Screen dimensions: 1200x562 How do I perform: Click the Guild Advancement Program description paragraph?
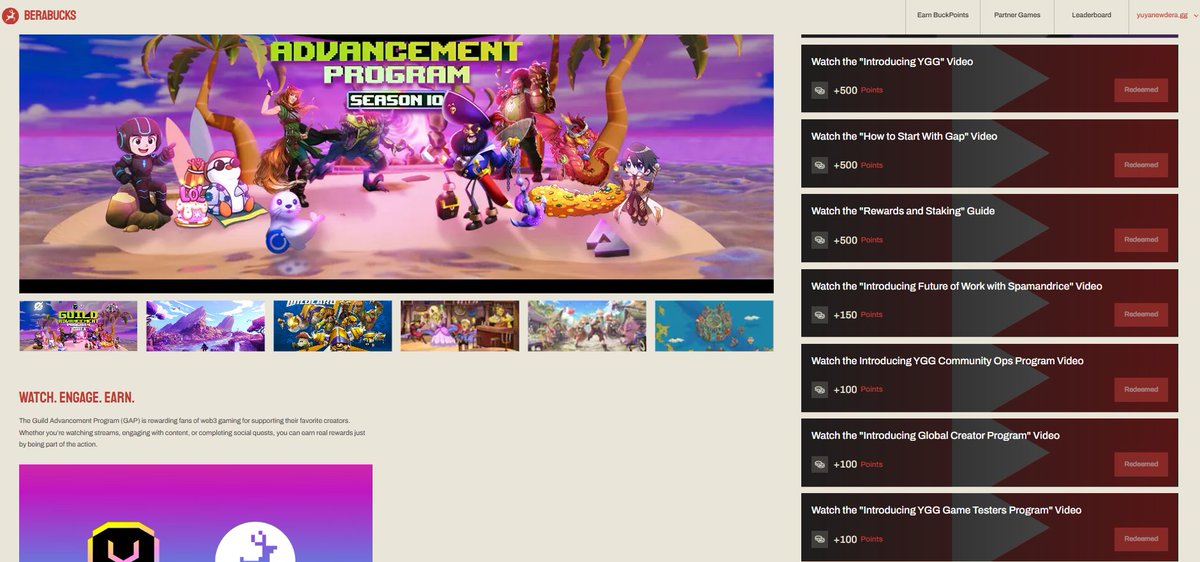click(193, 432)
